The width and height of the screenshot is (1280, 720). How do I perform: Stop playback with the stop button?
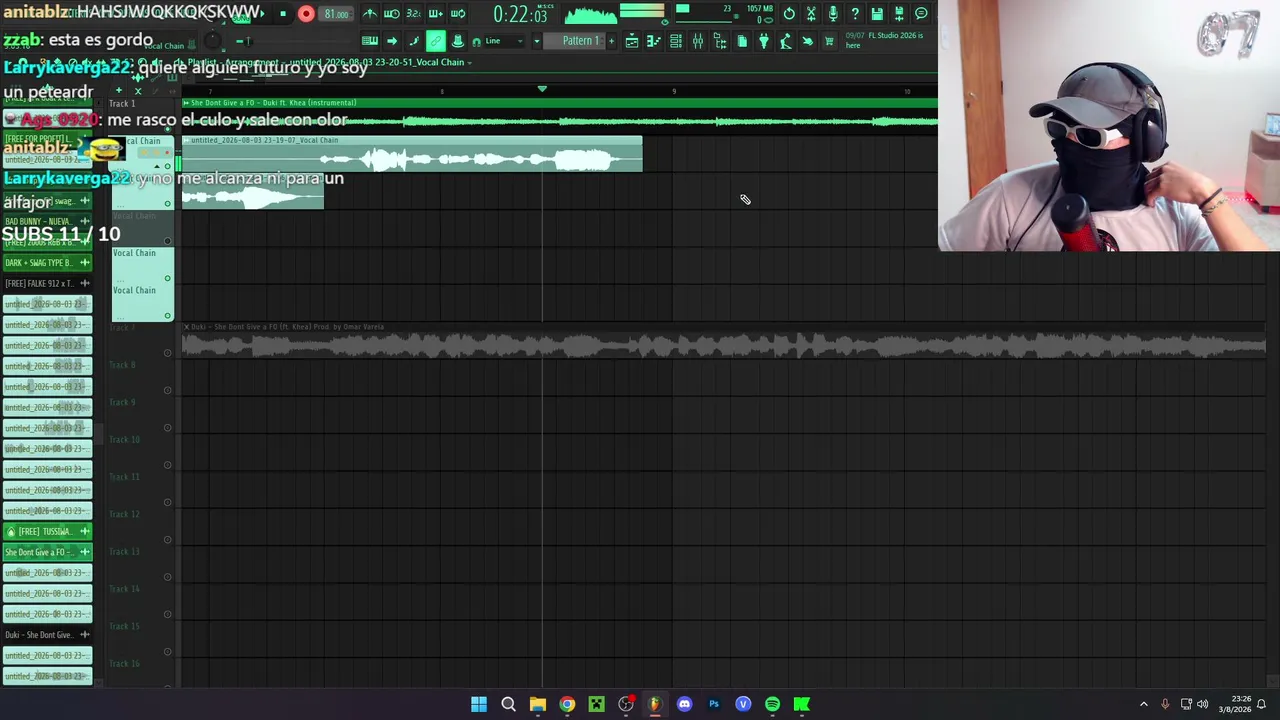(283, 14)
